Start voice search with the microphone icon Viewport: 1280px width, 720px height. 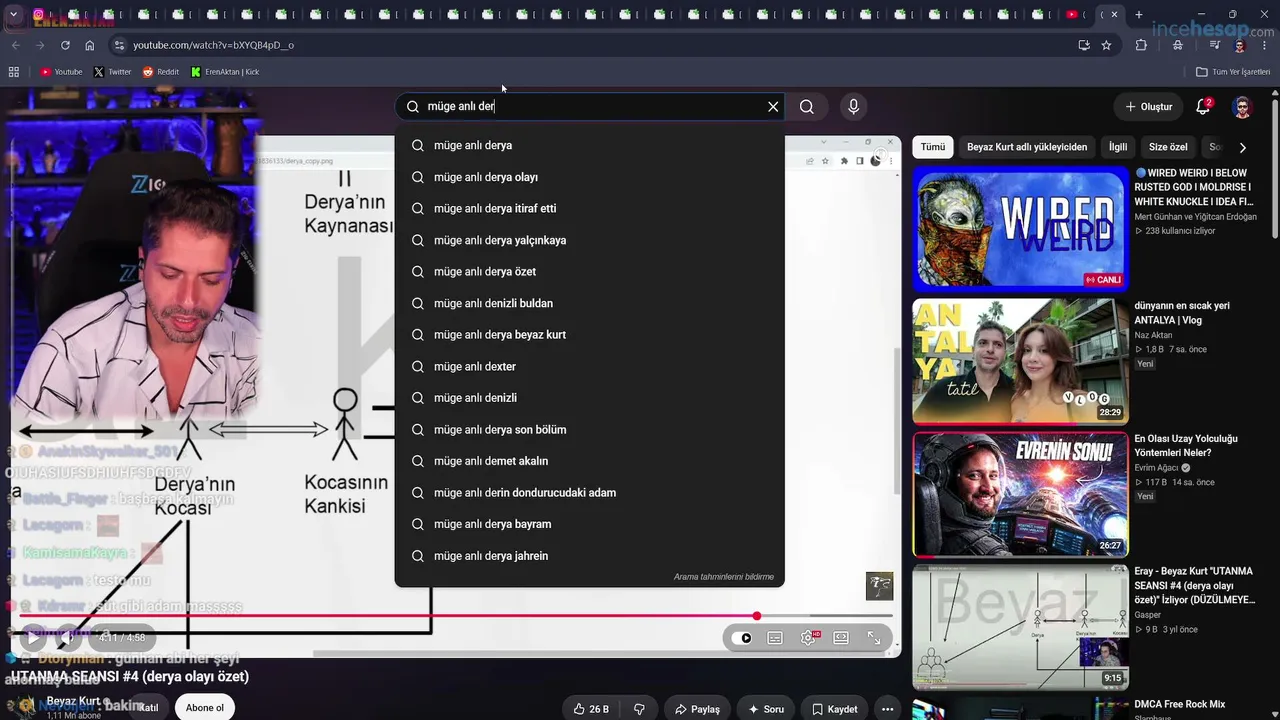[853, 107]
